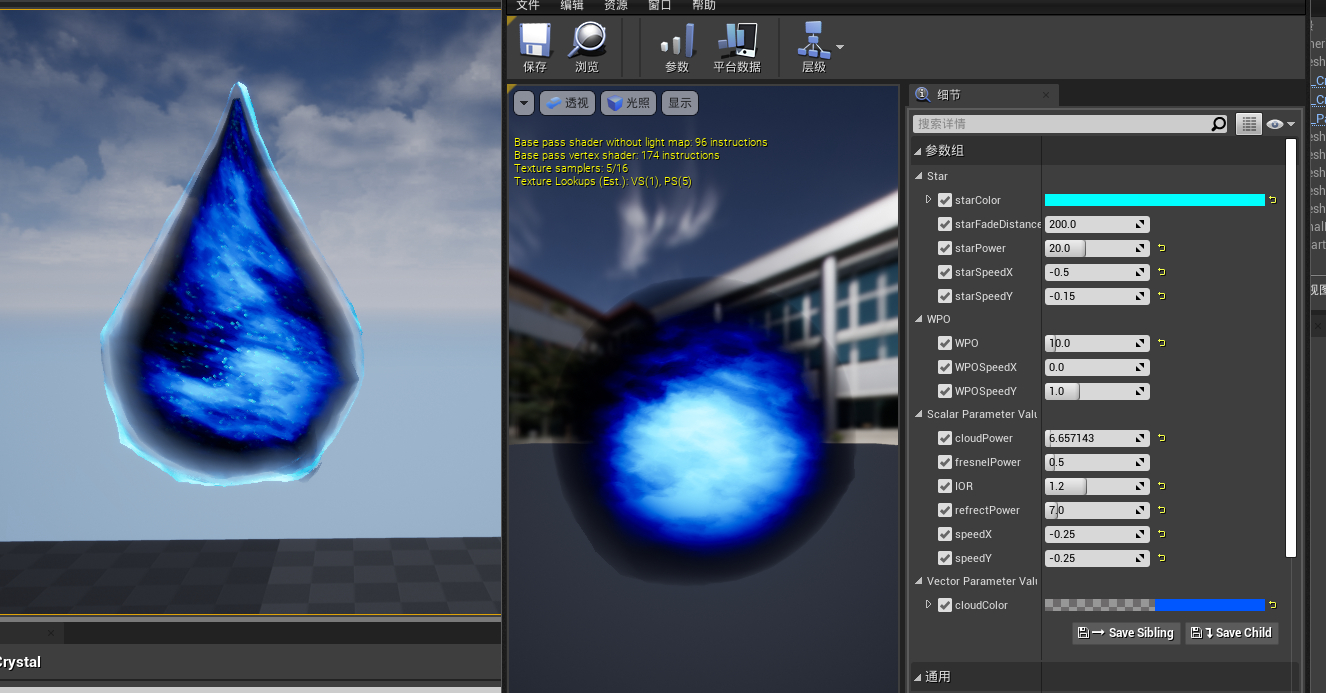
Task: Click the Save Child button
Action: pos(1232,633)
